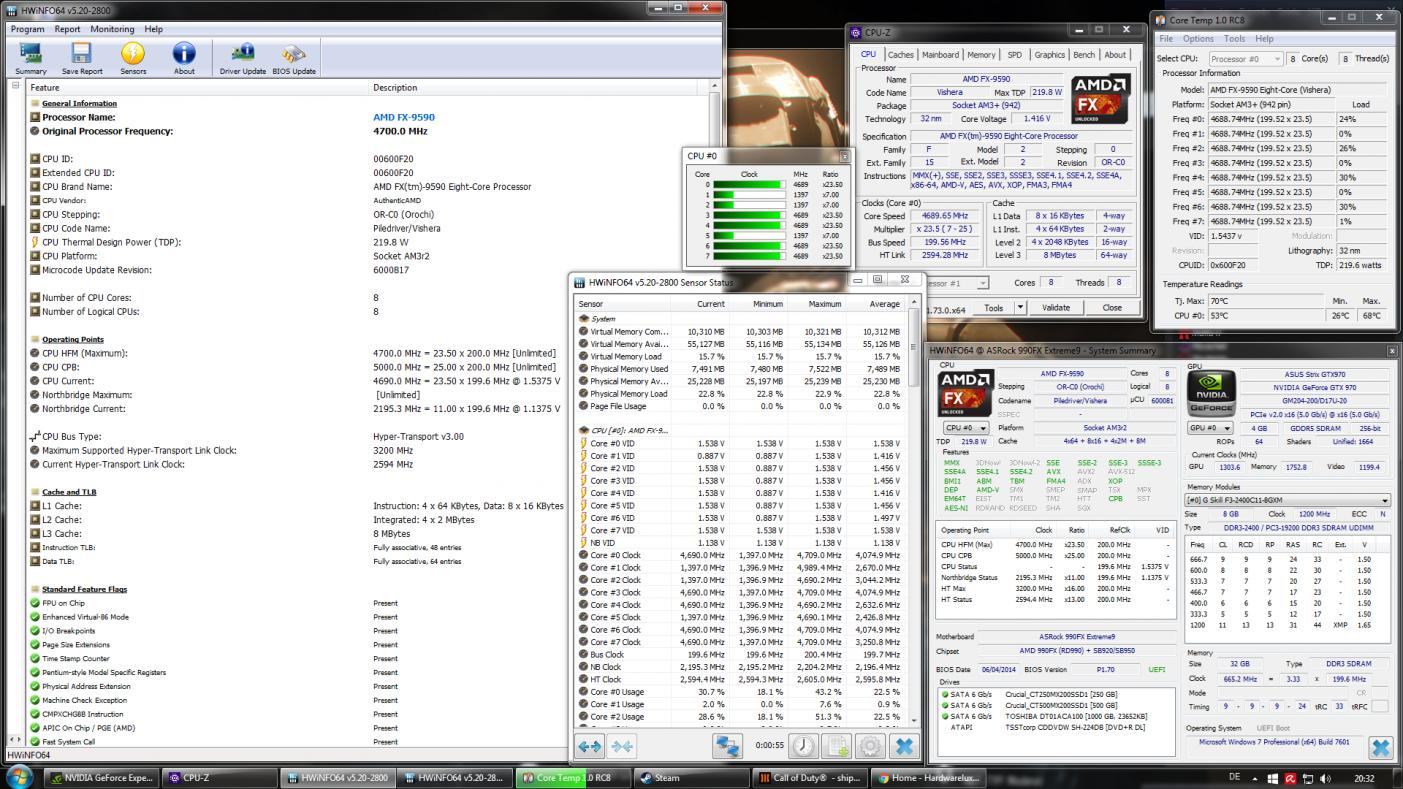Open the Report menu in HWiNFO64

(67, 29)
